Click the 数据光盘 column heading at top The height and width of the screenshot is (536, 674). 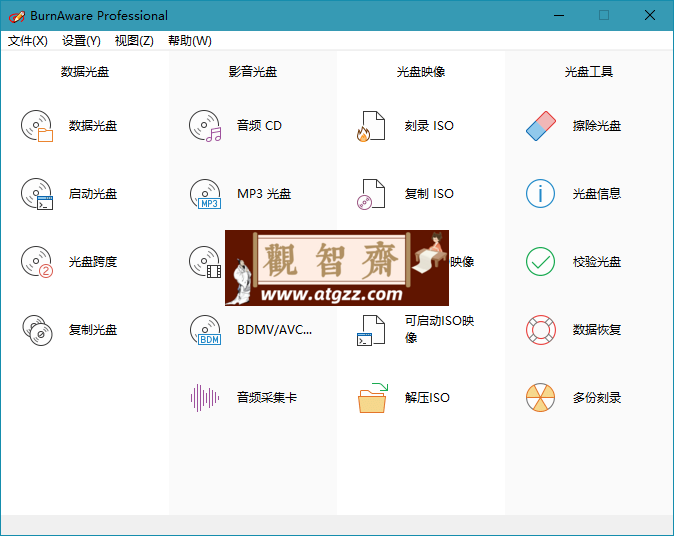tap(85, 72)
